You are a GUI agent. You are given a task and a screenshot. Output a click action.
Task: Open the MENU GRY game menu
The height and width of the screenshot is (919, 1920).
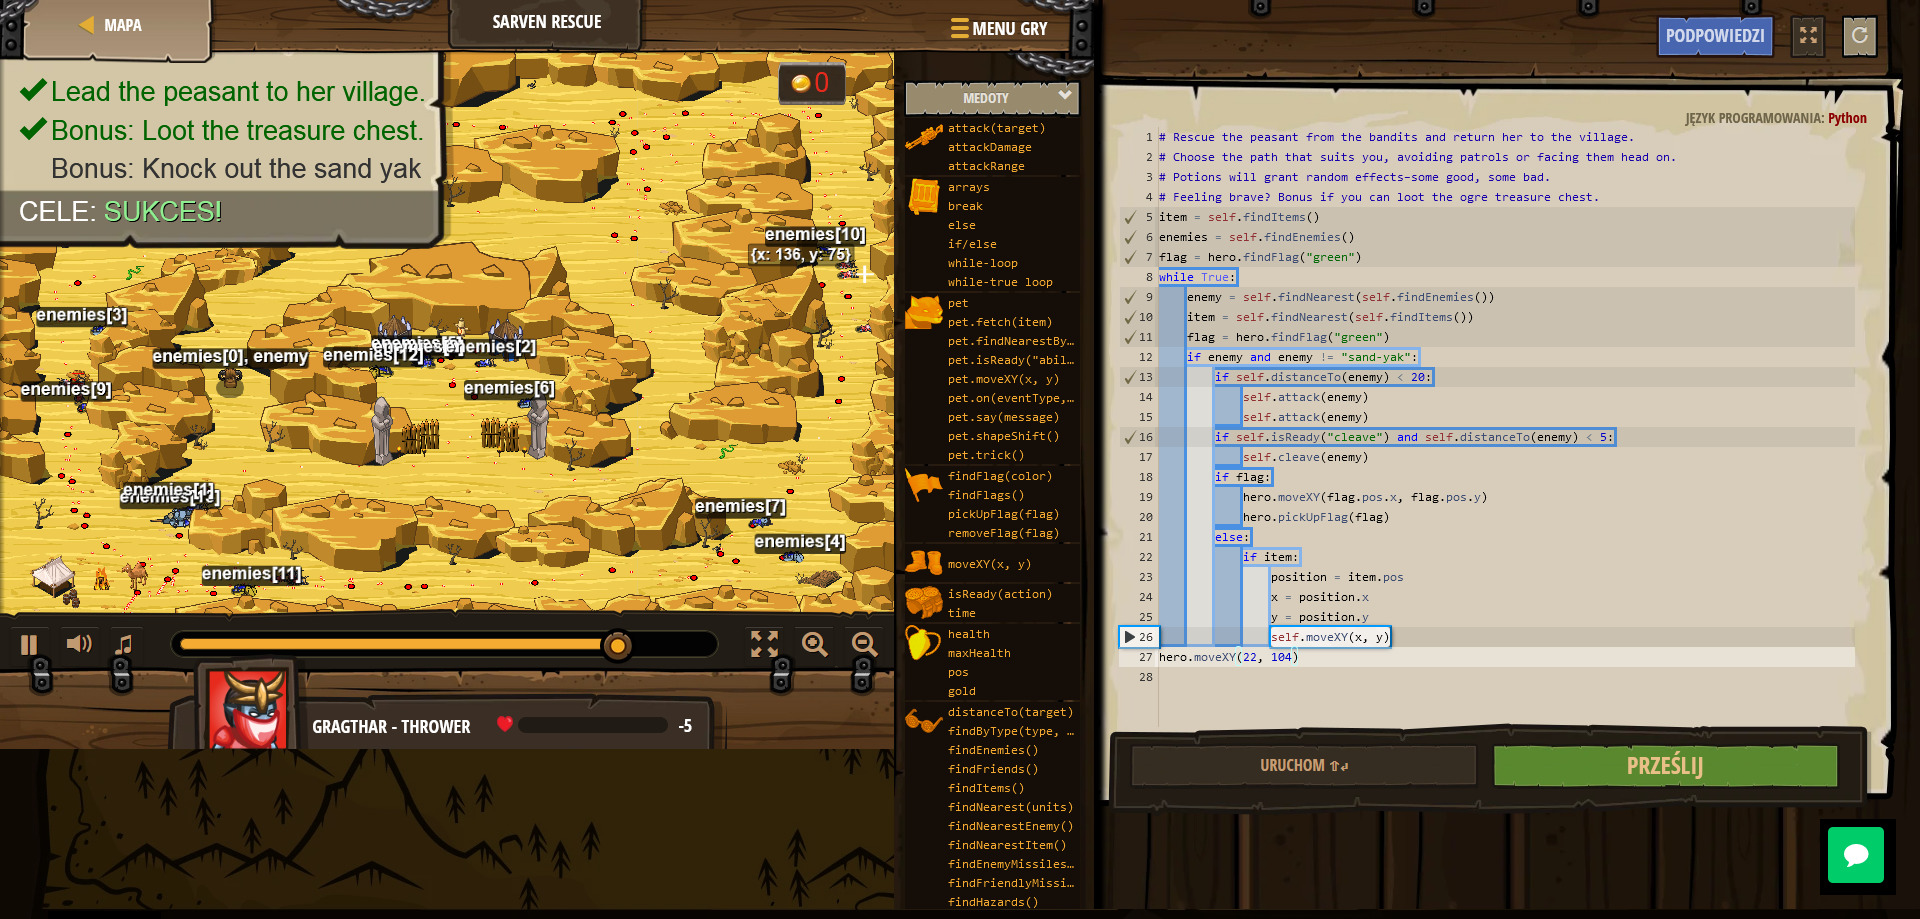click(999, 29)
